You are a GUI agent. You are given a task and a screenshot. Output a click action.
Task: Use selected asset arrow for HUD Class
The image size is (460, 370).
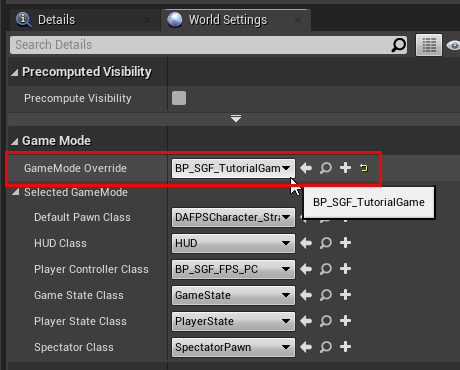click(306, 243)
